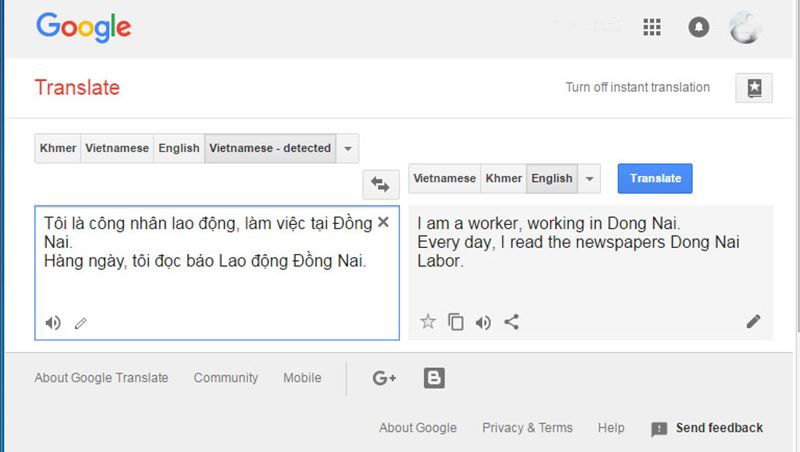Click the blue Translate button
Image resolution: width=800 pixels, height=452 pixels.
tap(655, 179)
